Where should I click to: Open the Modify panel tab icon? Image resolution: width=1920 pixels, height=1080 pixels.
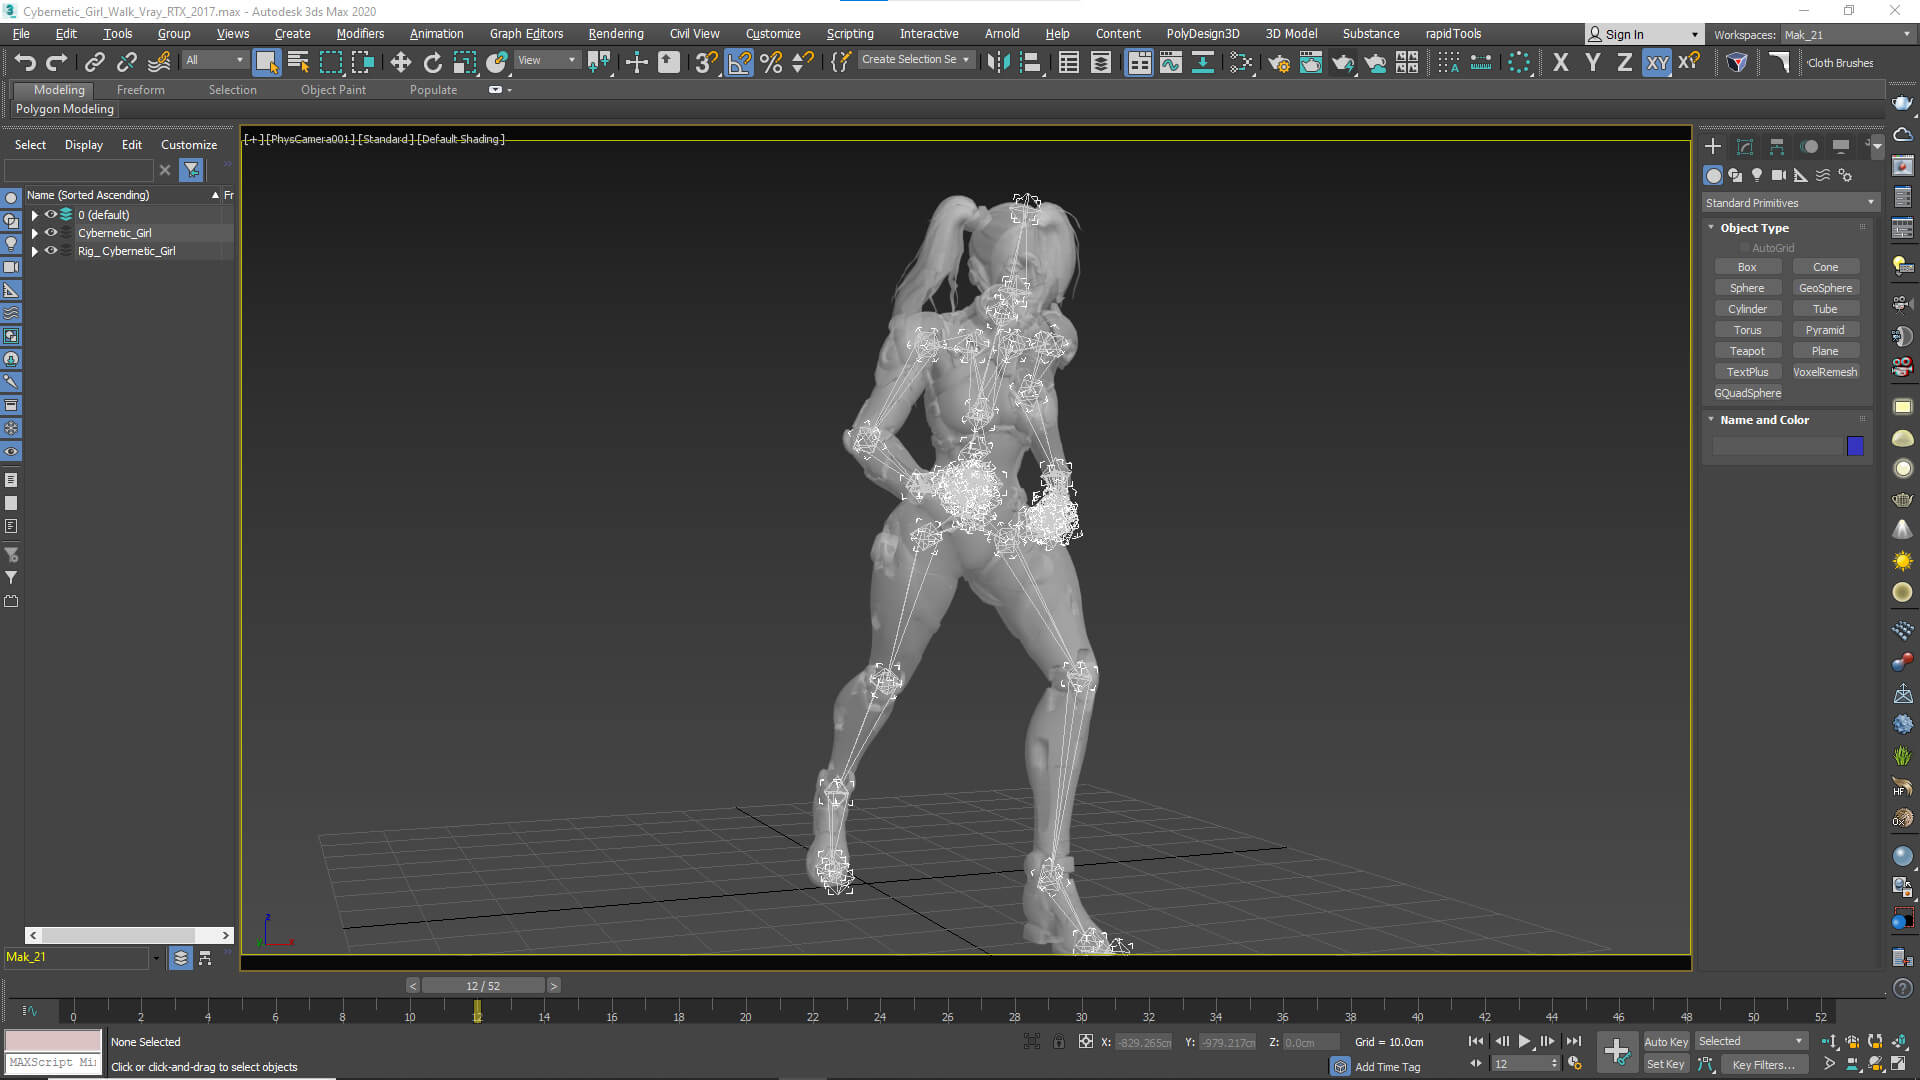click(1745, 146)
